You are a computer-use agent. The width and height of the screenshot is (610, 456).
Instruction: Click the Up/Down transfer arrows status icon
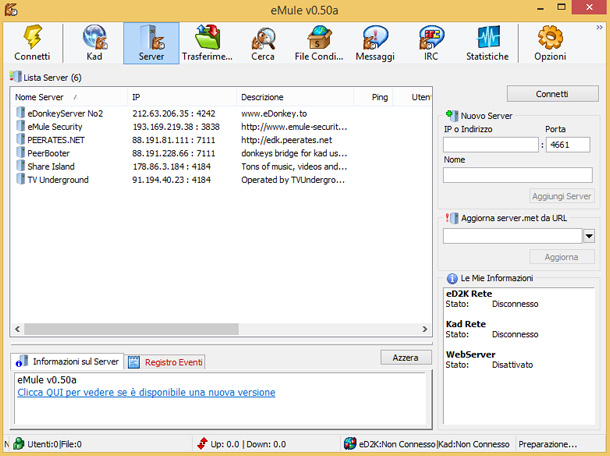click(202, 444)
